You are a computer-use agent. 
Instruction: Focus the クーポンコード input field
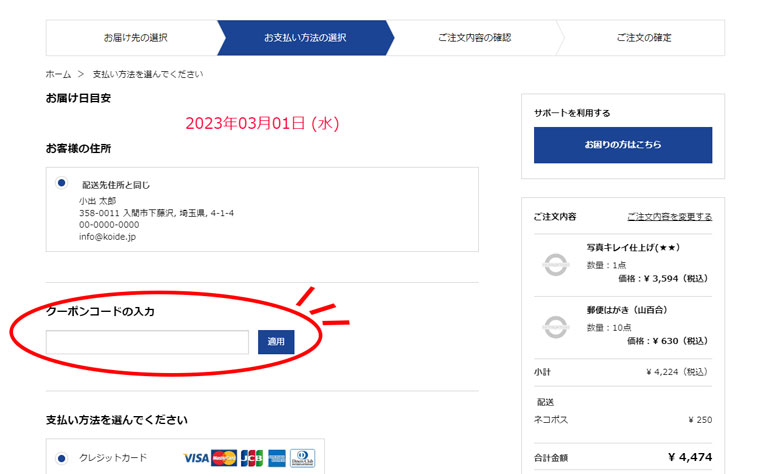tap(147, 342)
